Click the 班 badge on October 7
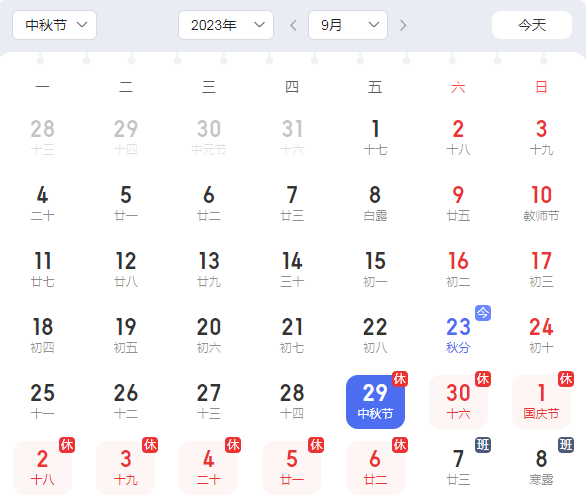 (x=483, y=445)
